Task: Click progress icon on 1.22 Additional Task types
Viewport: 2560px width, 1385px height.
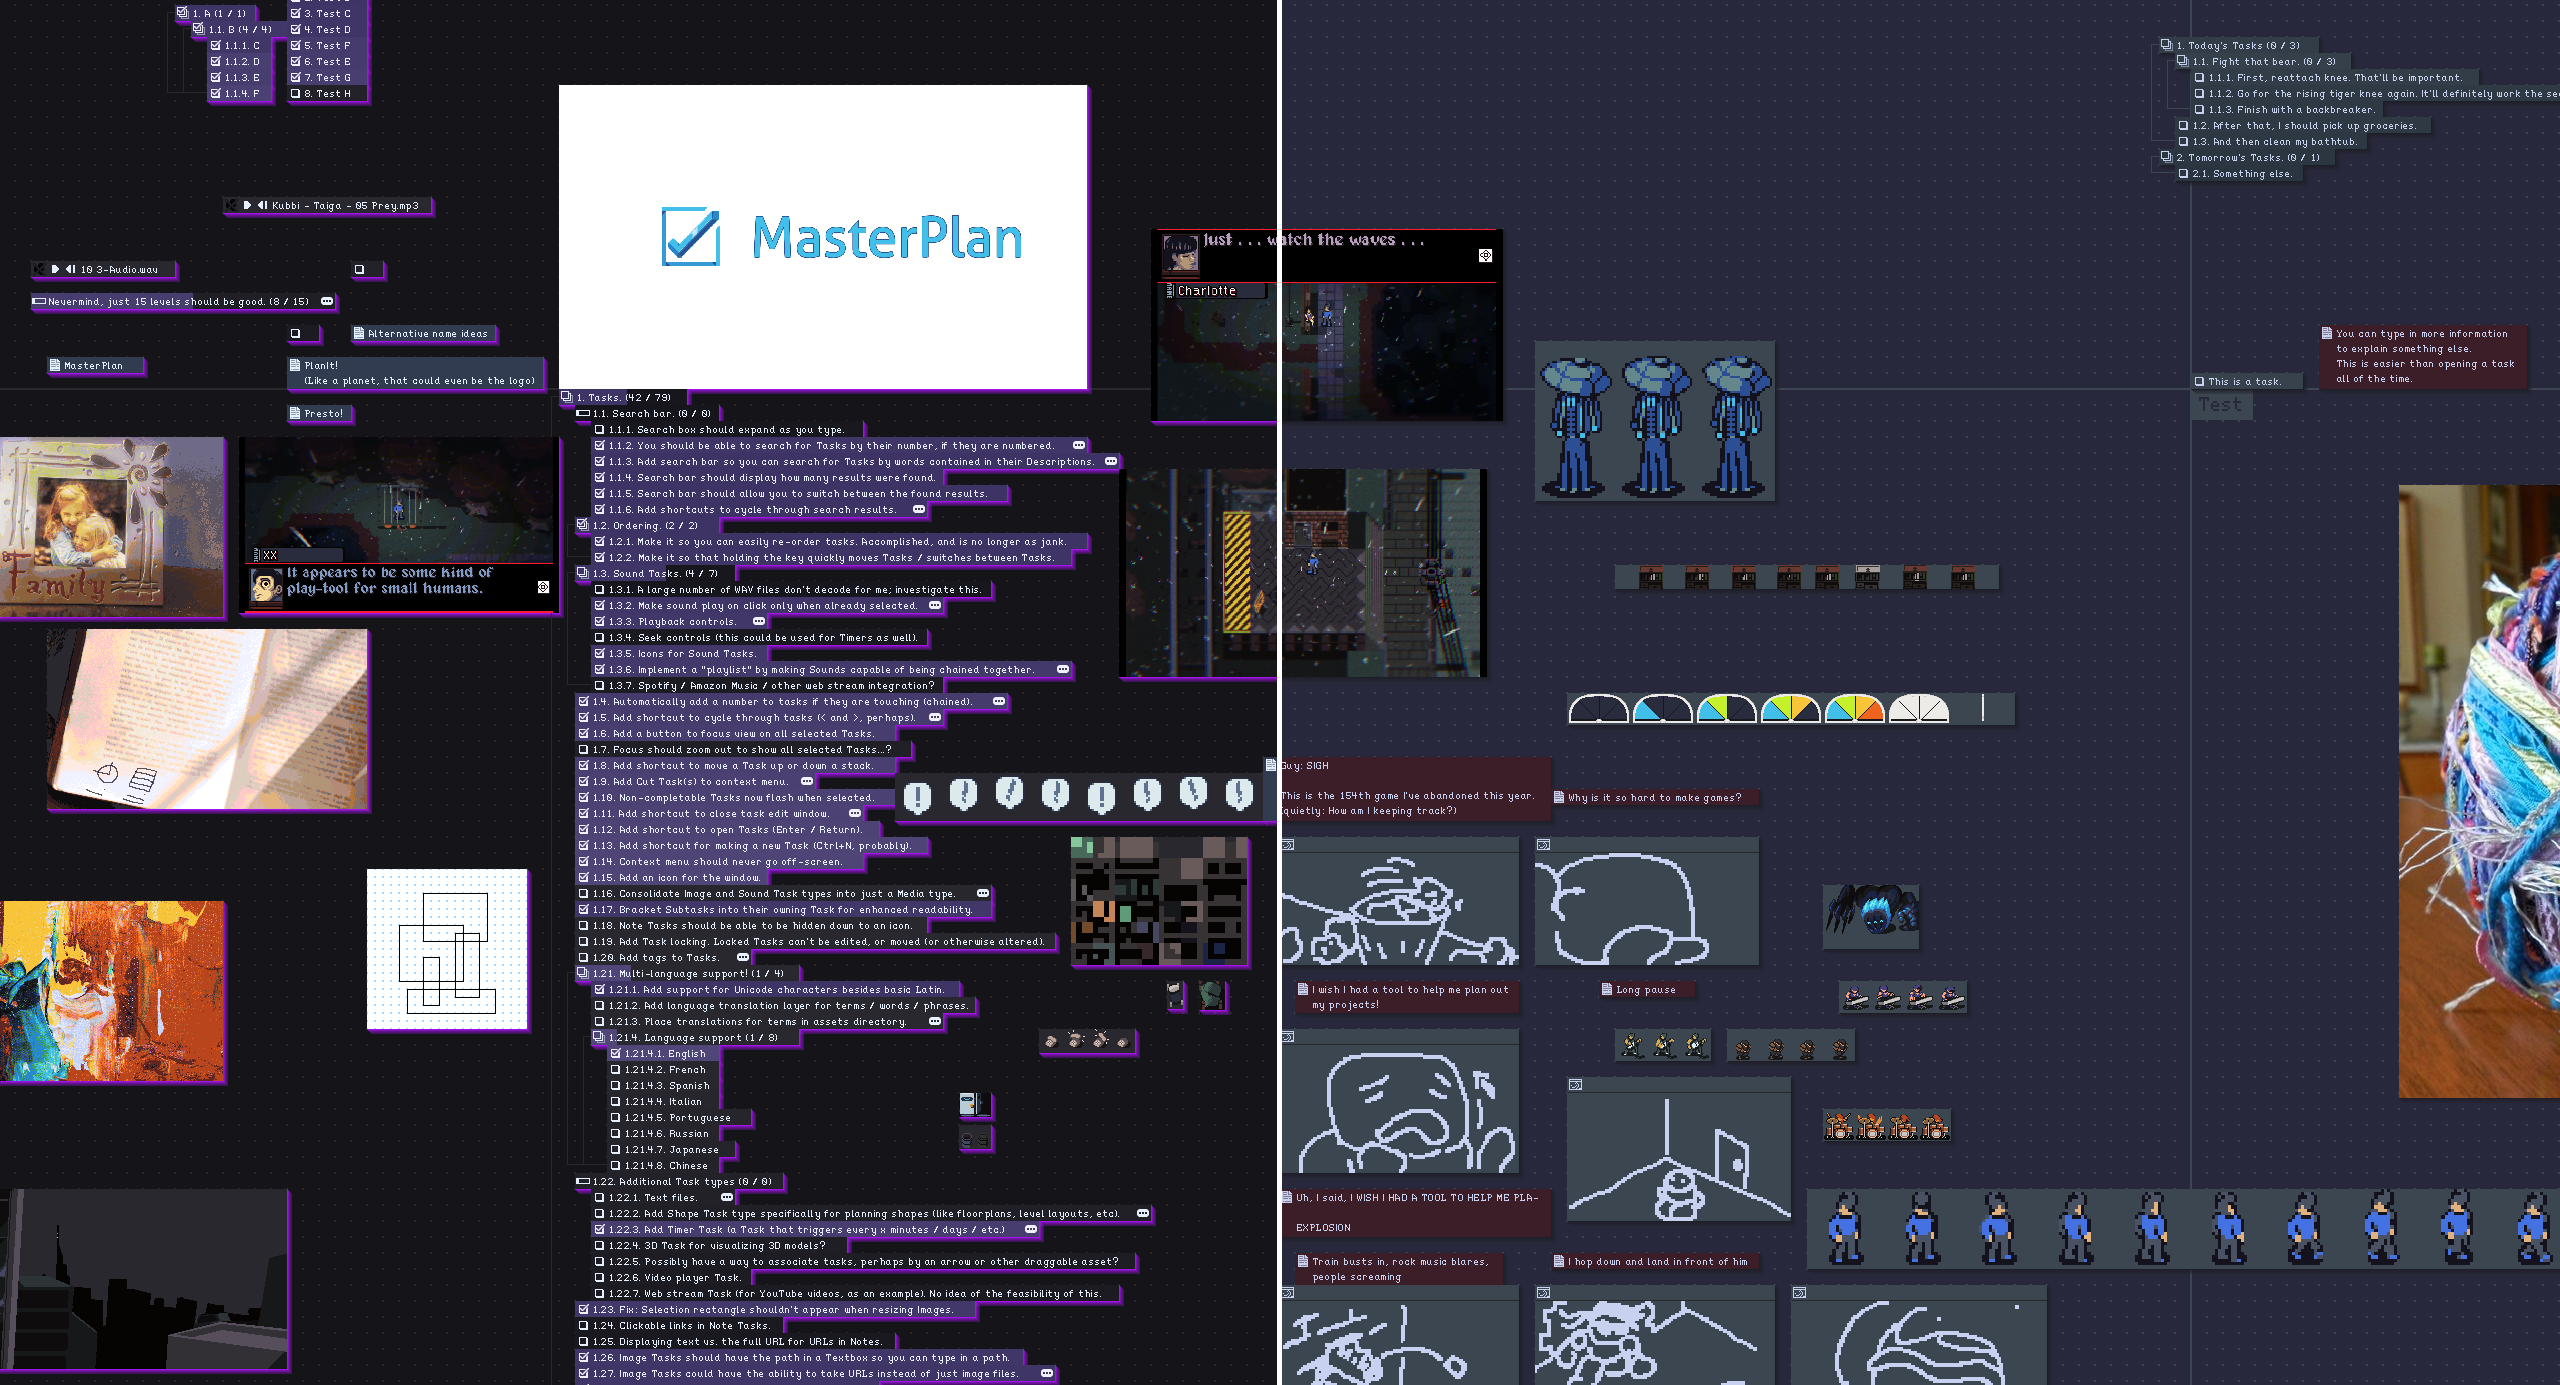Action: [x=583, y=1181]
